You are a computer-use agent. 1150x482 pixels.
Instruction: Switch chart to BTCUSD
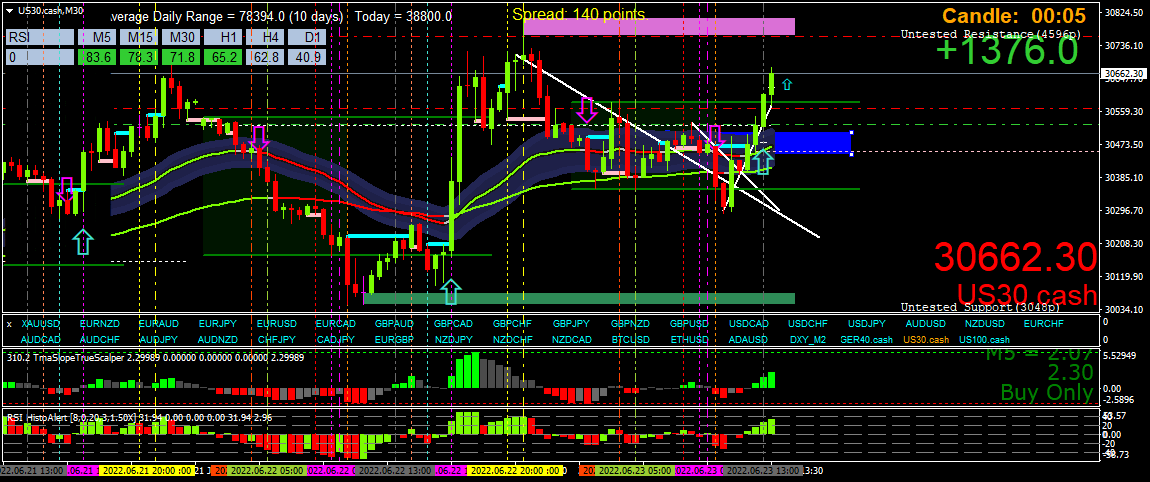[630, 340]
